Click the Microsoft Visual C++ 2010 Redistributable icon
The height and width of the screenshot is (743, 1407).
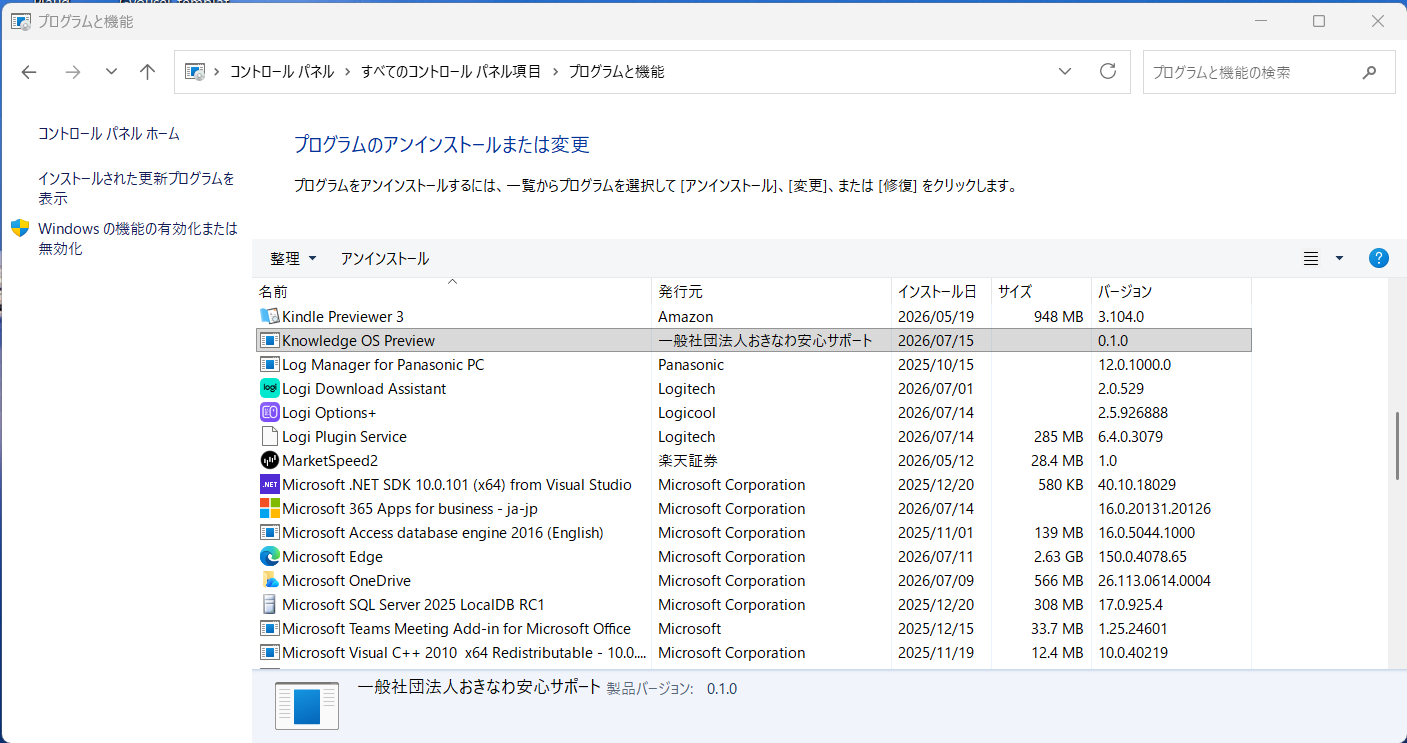click(269, 652)
